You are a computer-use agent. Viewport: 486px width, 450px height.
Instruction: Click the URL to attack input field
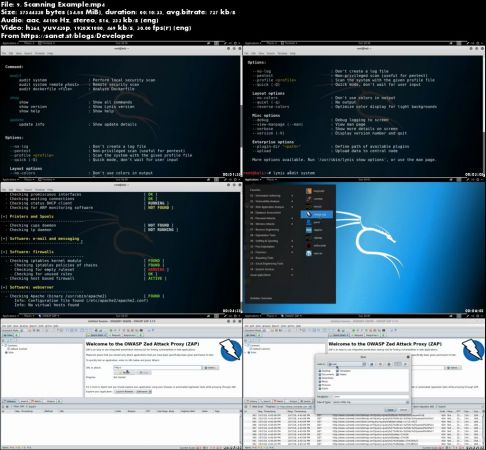click(158, 367)
